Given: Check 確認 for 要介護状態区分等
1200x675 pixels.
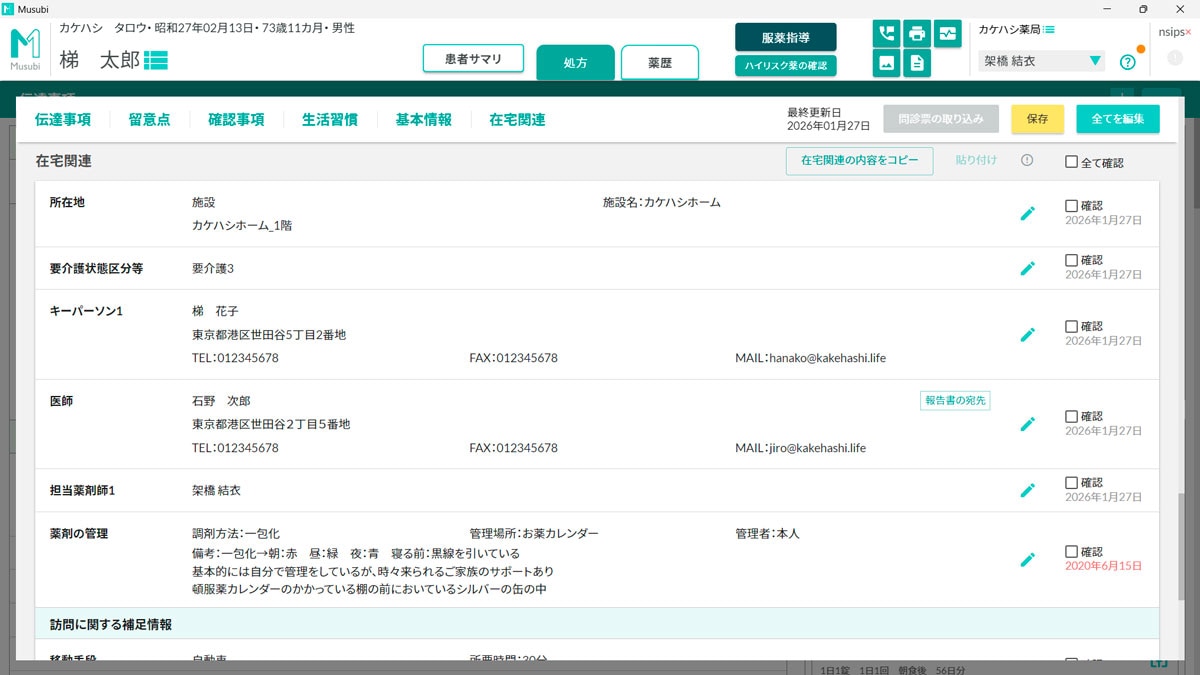Looking at the screenshot, I should [1072, 259].
